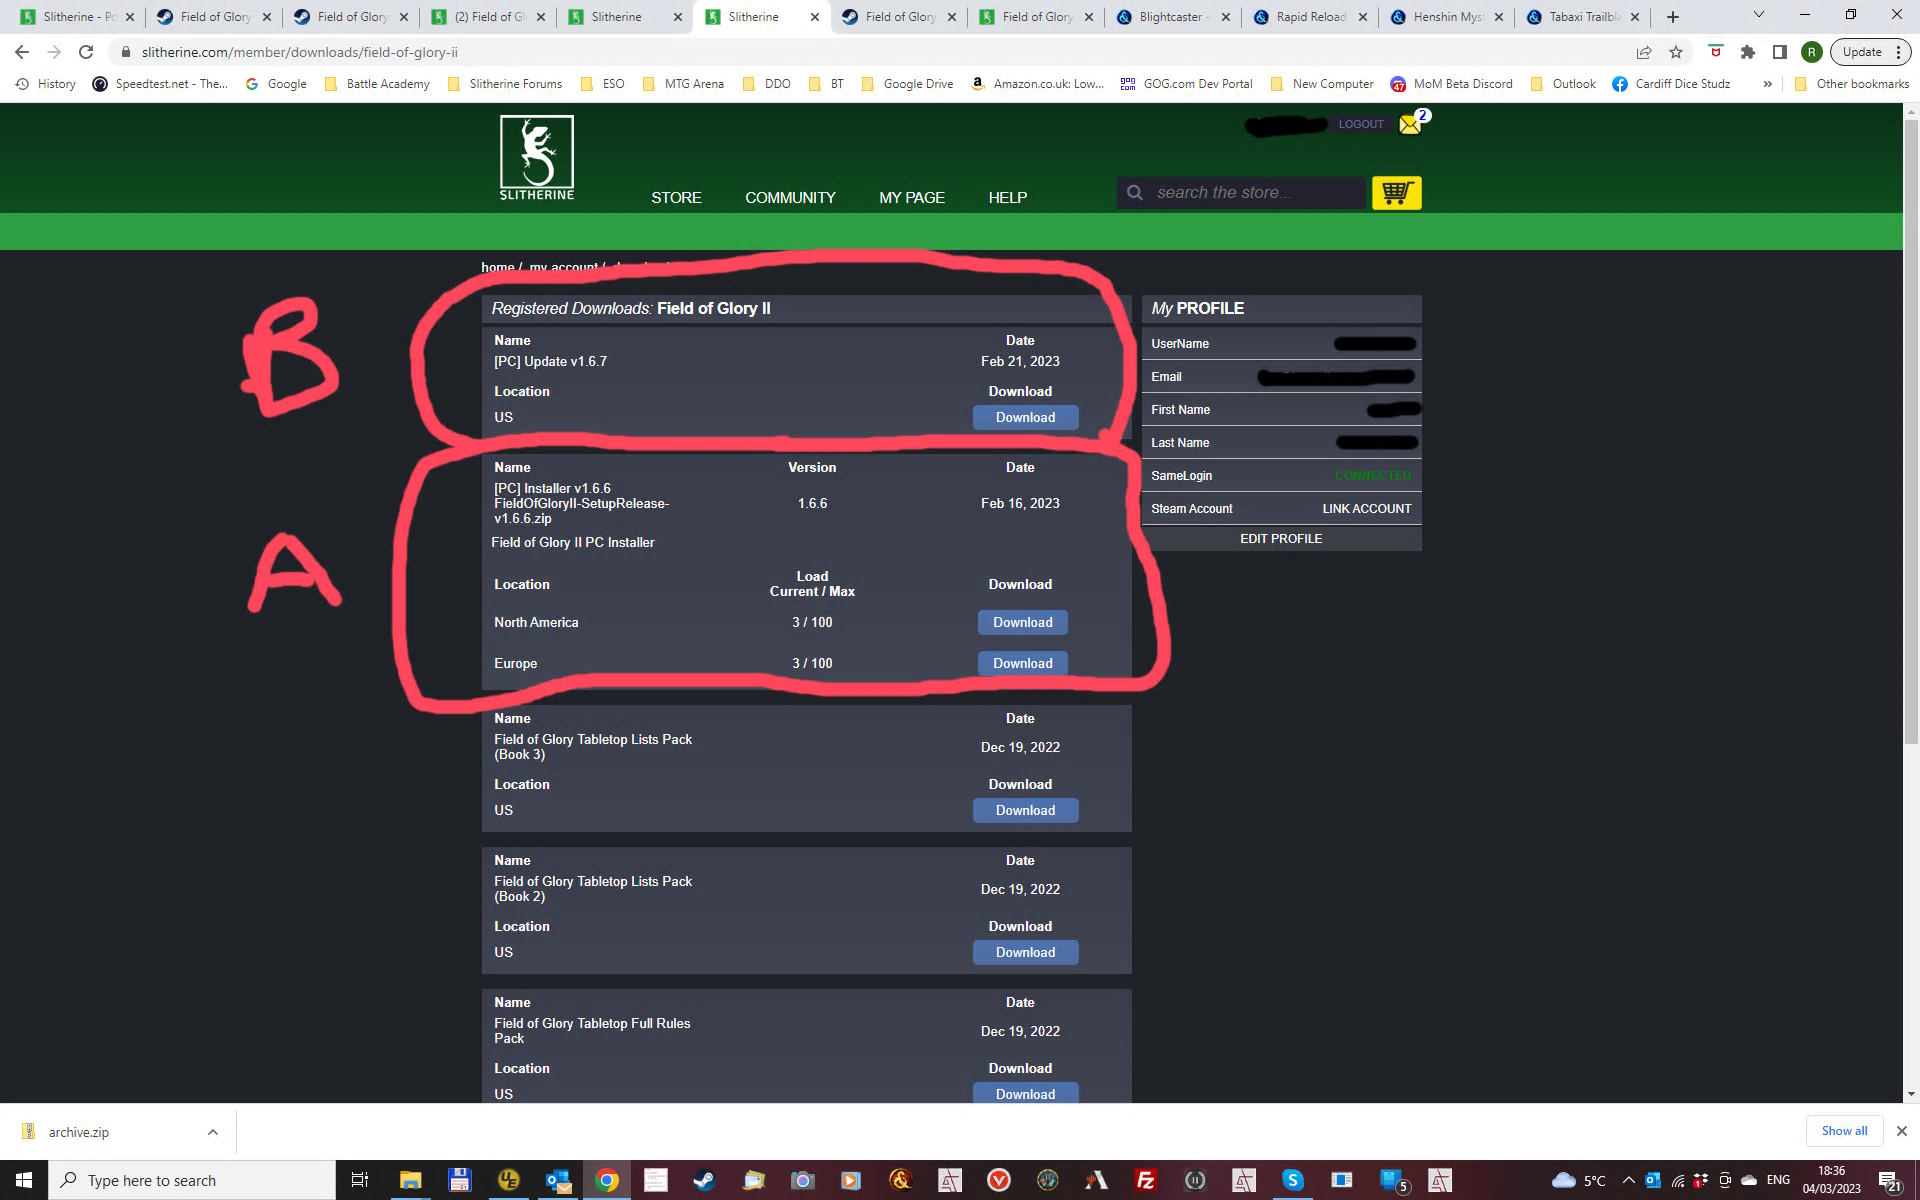
Task: Bookmark page with the star icon
Action: tap(1677, 52)
